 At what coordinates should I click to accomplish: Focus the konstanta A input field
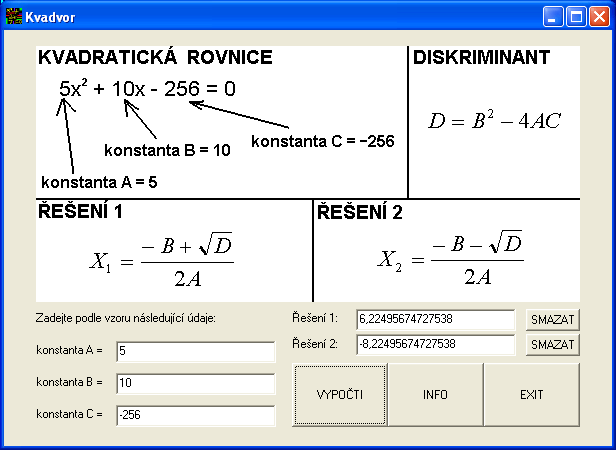click(x=194, y=351)
